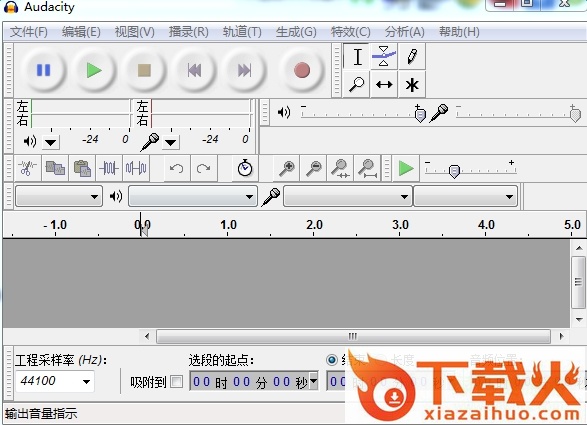Click Play-at-speed green arrow
The image size is (587, 425).
pos(406,168)
